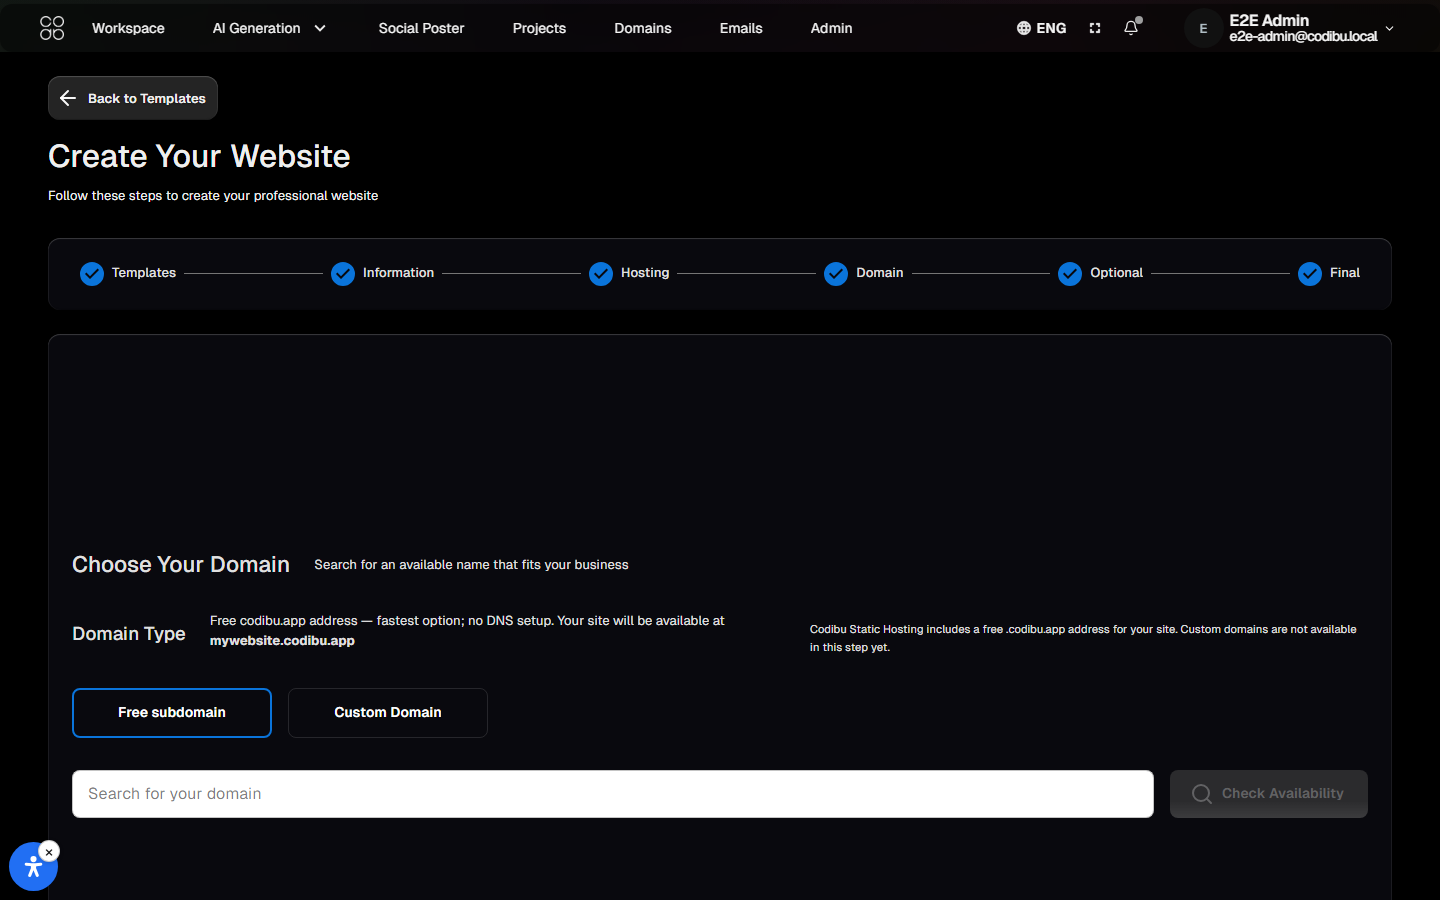
Task: Open the Admin section
Action: tap(831, 28)
